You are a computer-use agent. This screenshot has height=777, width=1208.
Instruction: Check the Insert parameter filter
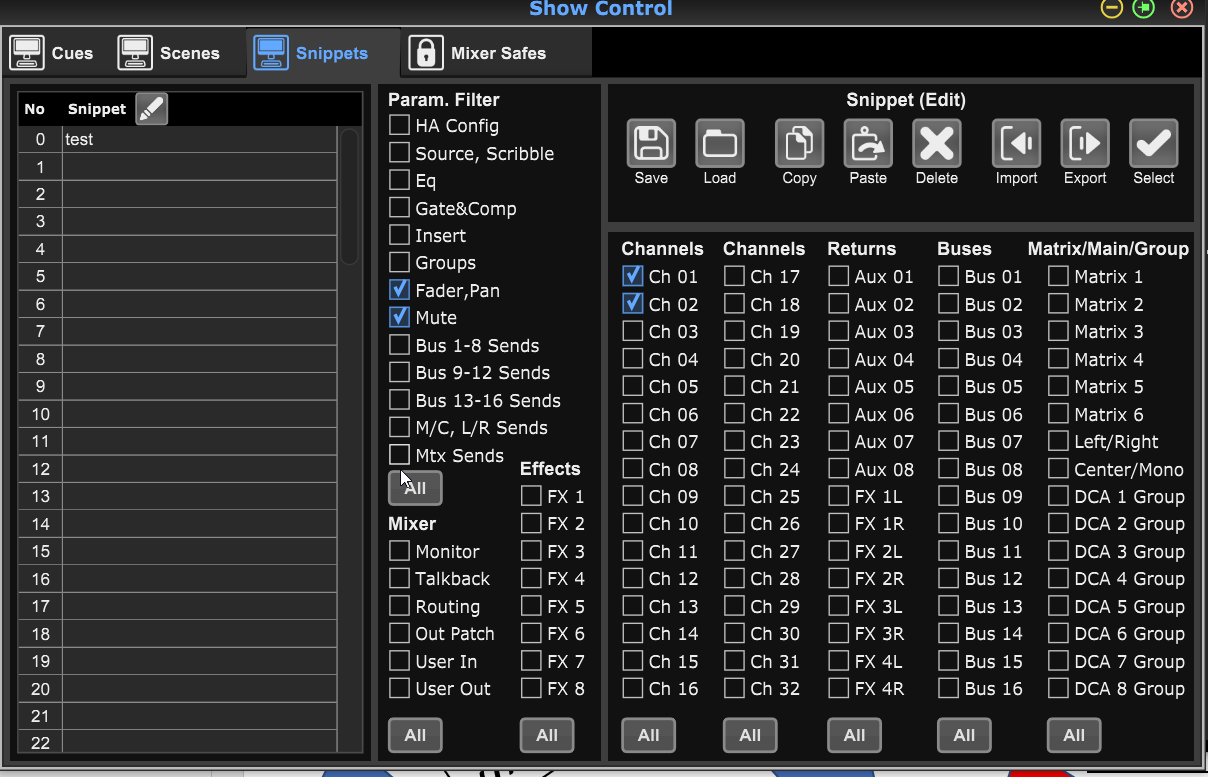point(399,235)
